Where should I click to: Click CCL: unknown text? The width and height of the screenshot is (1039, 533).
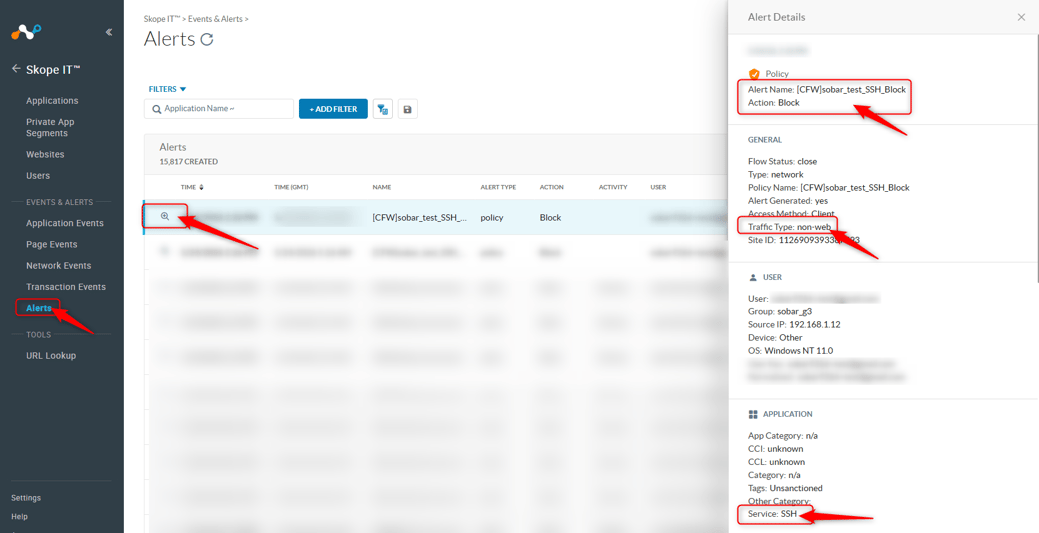click(777, 462)
